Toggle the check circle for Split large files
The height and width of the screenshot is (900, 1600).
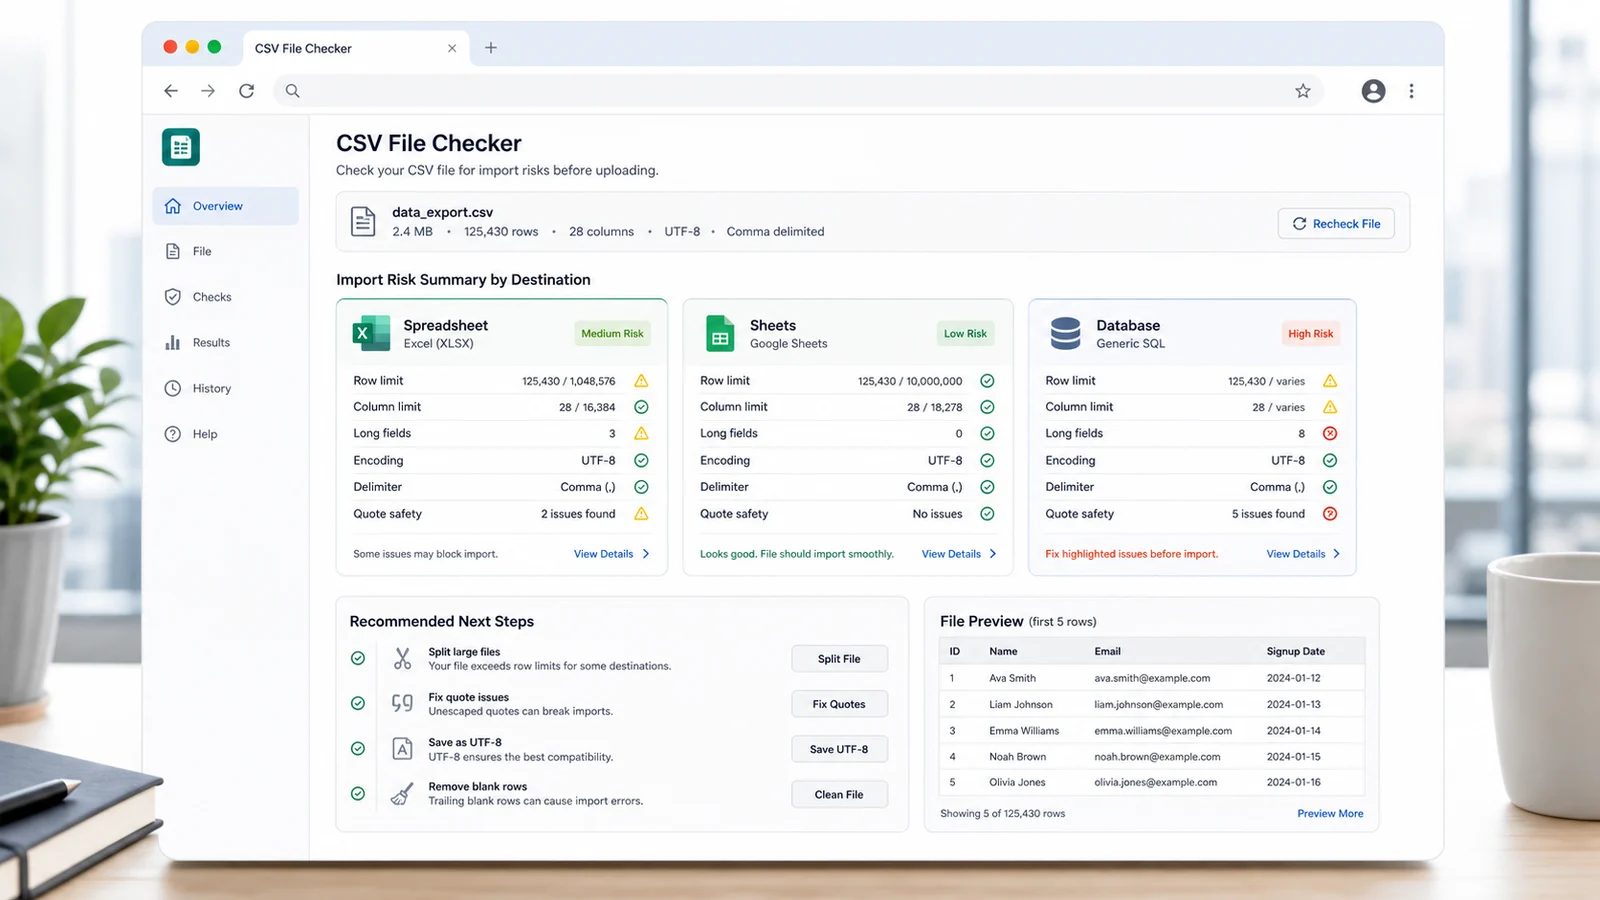(x=358, y=658)
